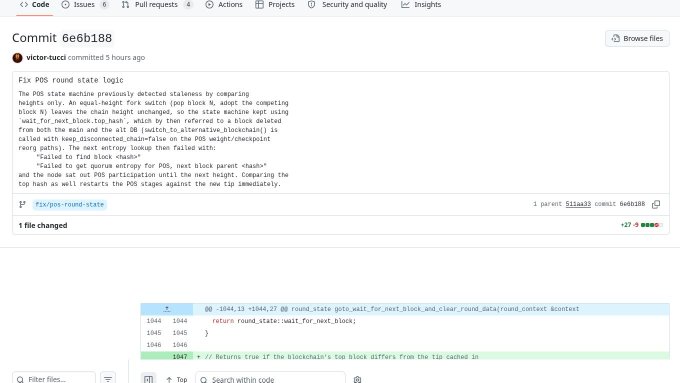Select the '1 file changed' text
The width and height of the screenshot is (680, 383).
(x=42, y=225)
